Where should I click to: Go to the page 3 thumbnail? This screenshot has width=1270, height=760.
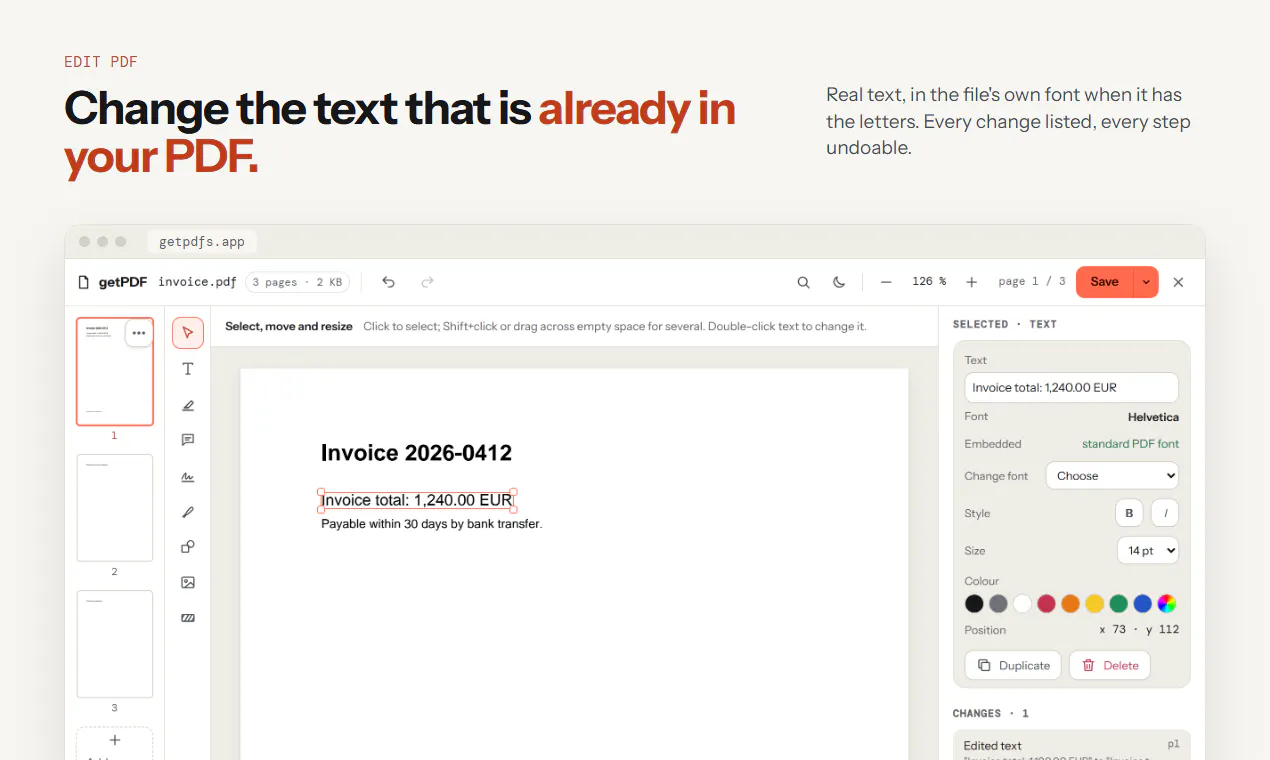tap(115, 644)
